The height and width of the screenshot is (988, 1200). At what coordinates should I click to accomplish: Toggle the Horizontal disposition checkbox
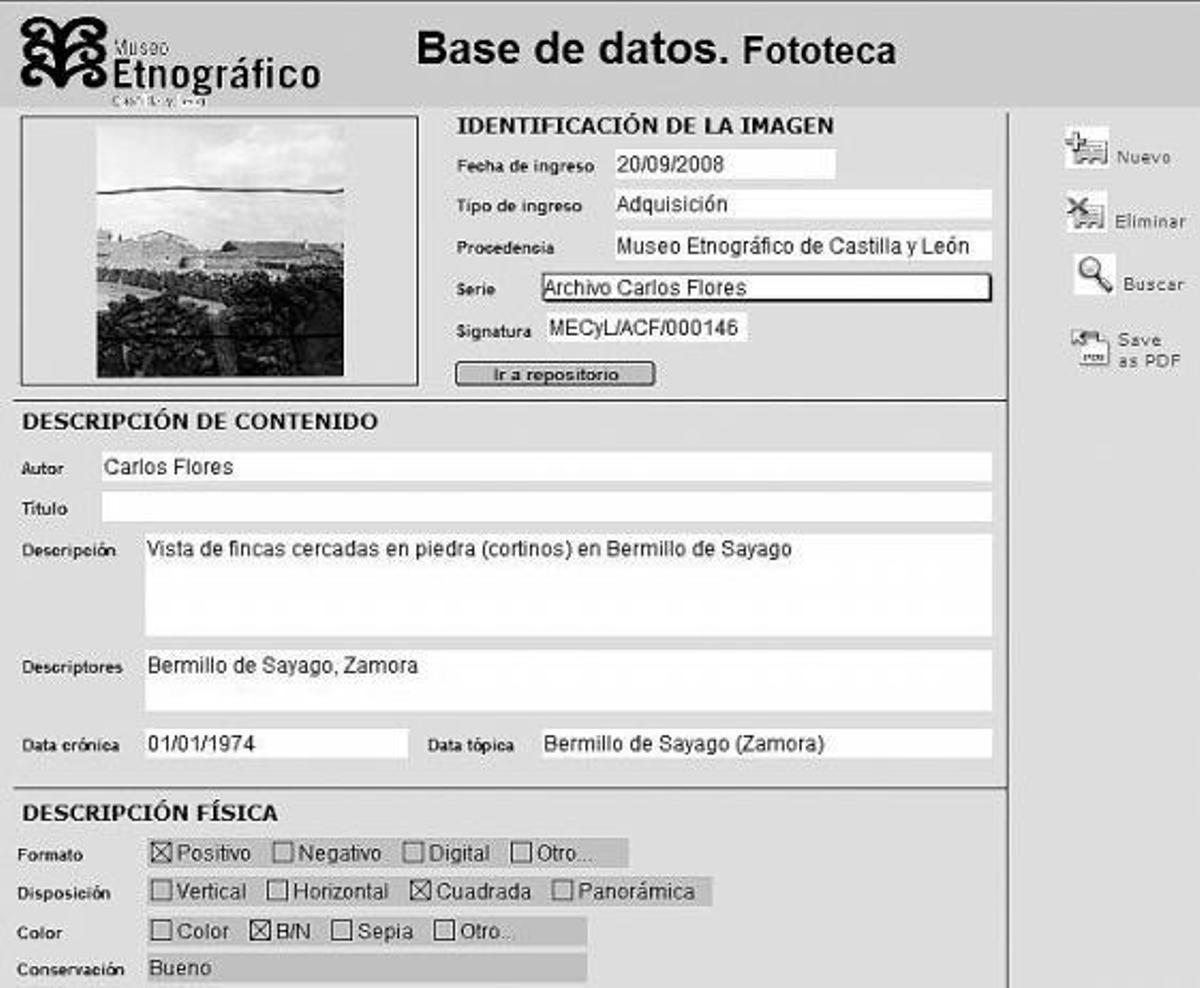tap(277, 891)
